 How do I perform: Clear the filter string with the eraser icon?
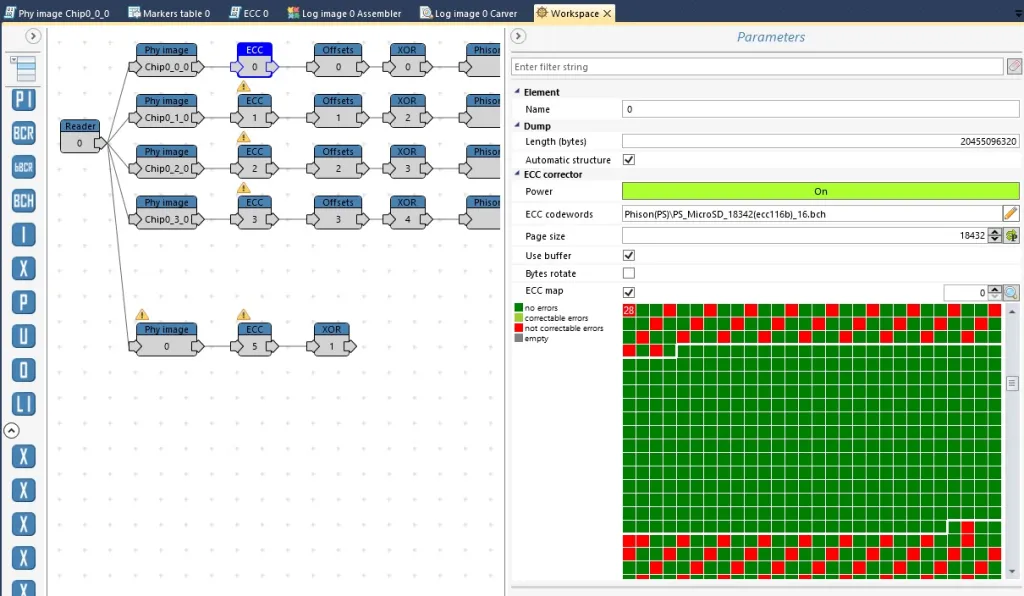(x=1014, y=67)
